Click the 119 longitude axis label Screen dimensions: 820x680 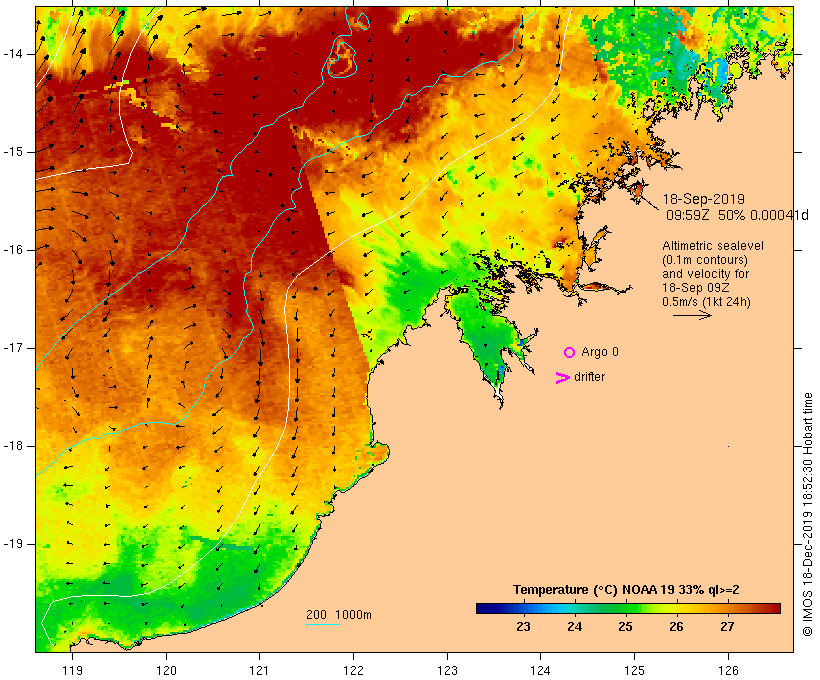pyautogui.click(x=72, y=670)
